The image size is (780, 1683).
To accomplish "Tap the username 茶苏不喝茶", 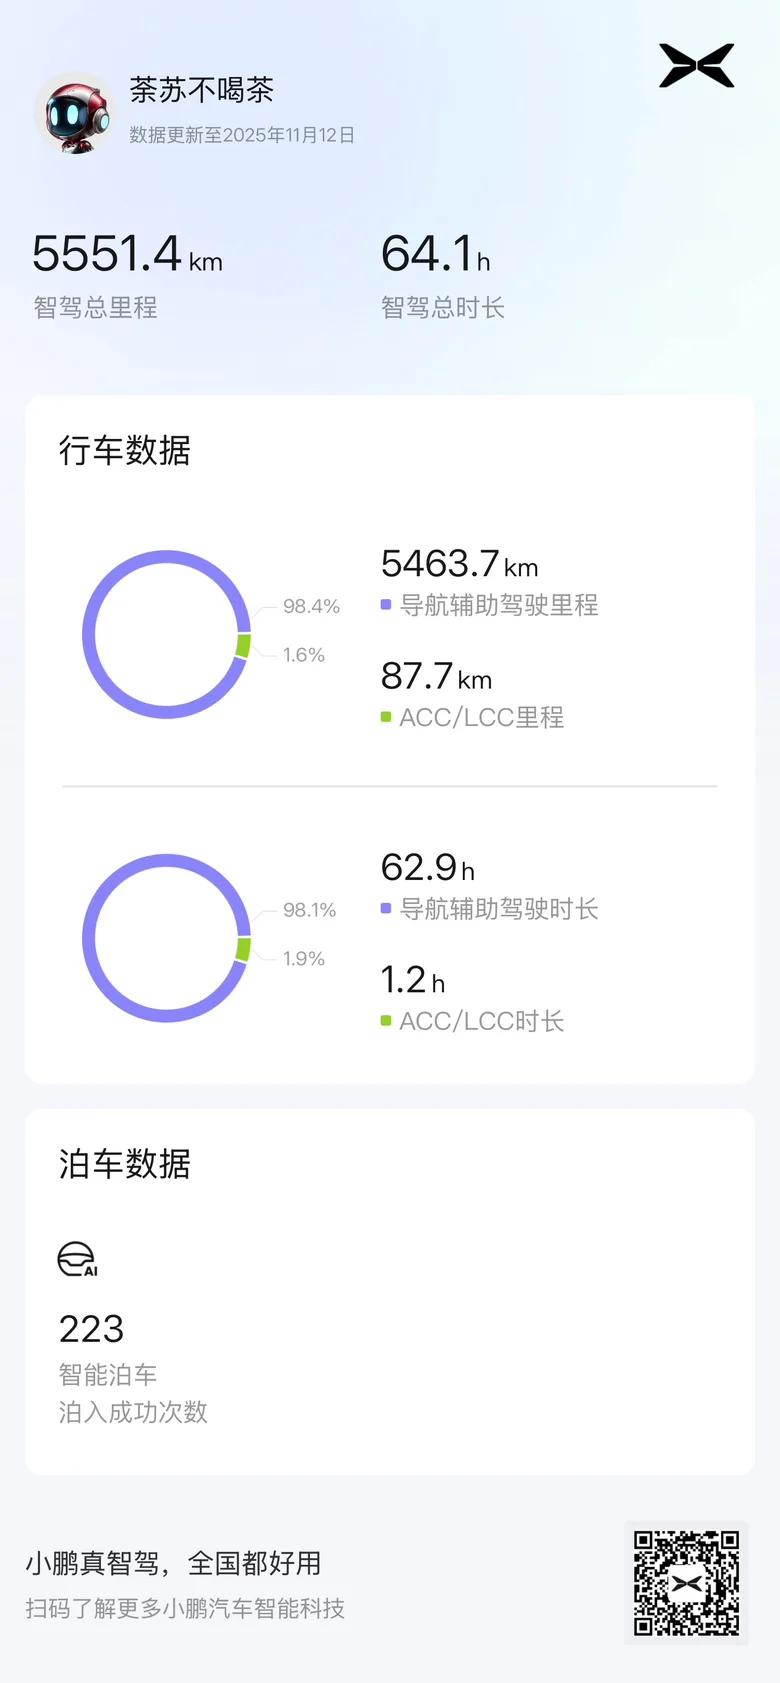I will point(201,90).
